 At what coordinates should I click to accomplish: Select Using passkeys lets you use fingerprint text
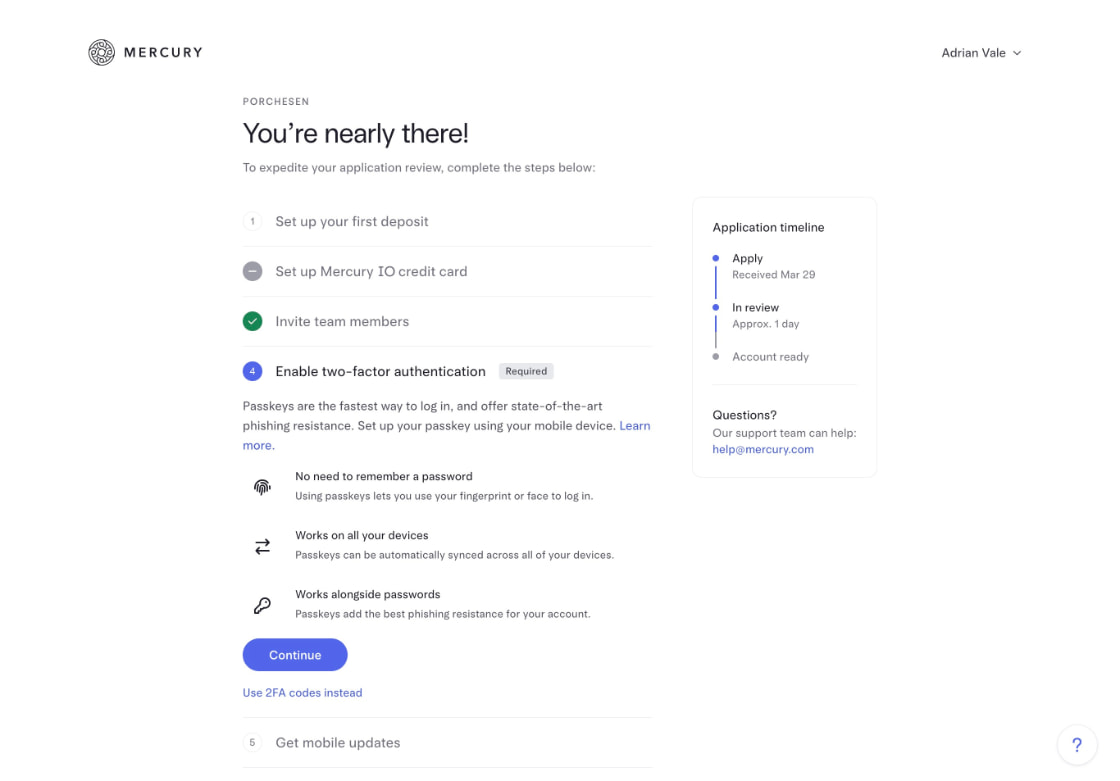[x=444, y=496]
